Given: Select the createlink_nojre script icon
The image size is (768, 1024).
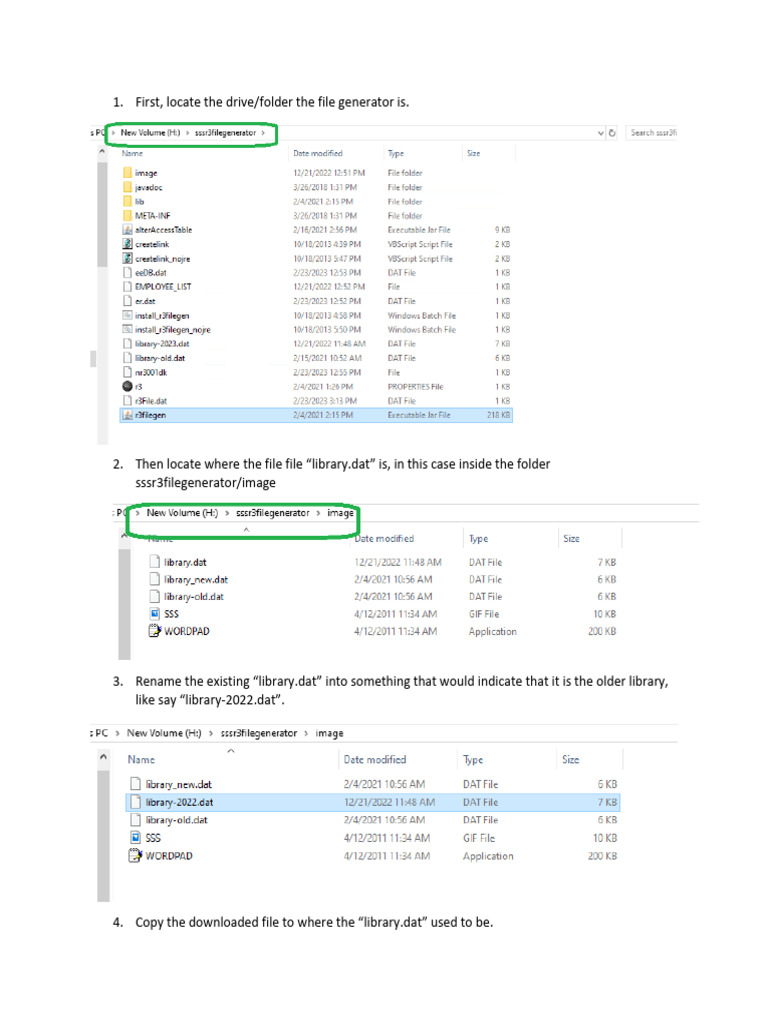Looking at the screenshot, I should (127, 259).
